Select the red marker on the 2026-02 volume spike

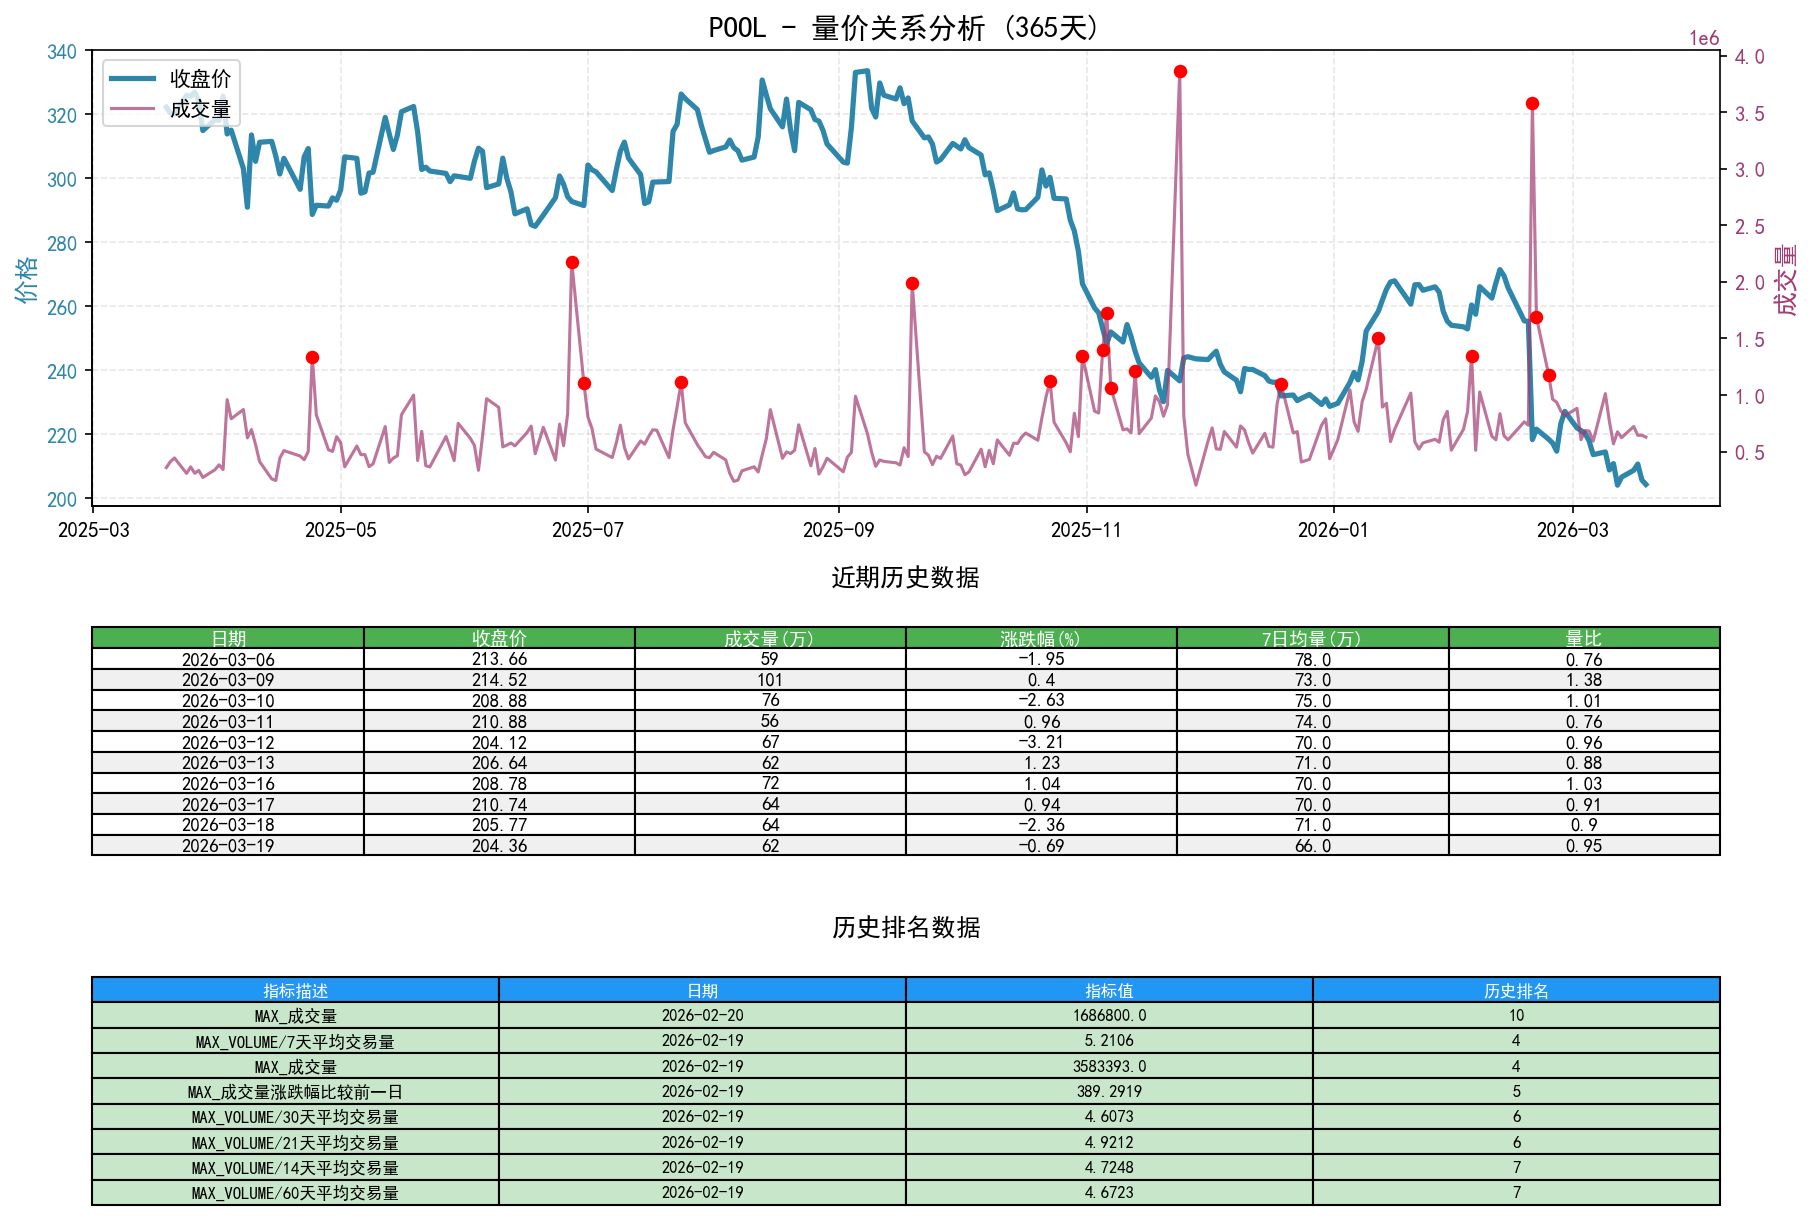(x=1532, y=103)
